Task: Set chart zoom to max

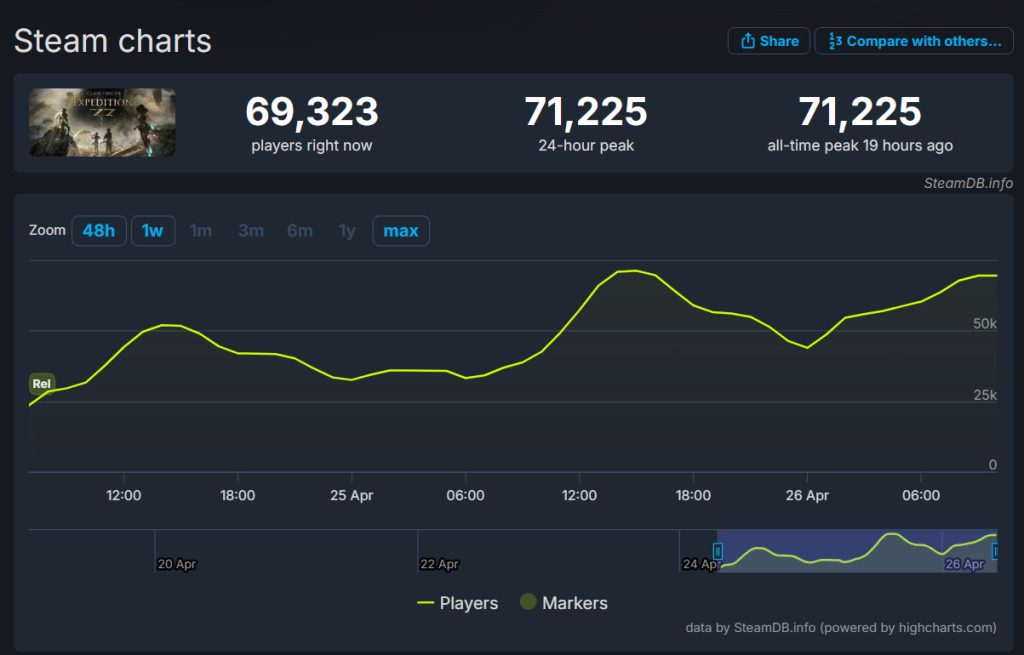Action: 401,231
